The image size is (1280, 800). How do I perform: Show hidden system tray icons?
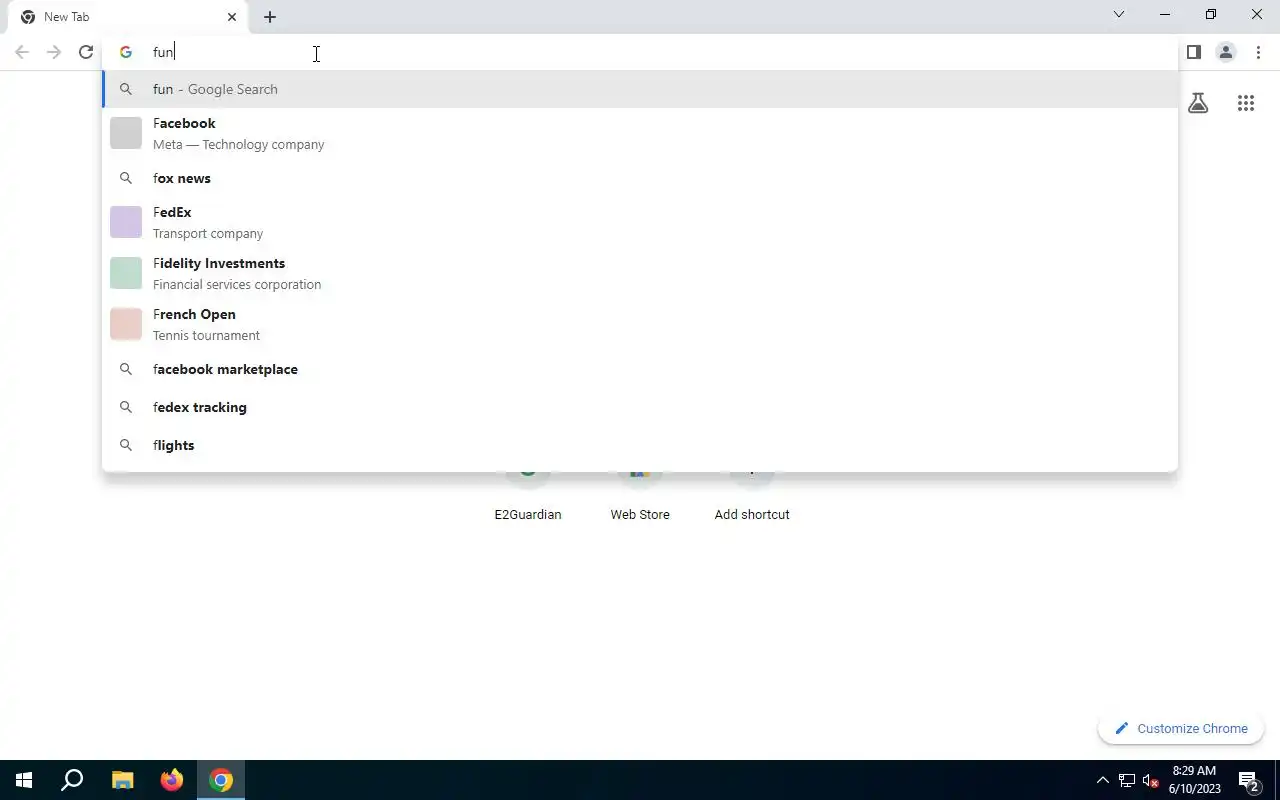click(1103, 780)
